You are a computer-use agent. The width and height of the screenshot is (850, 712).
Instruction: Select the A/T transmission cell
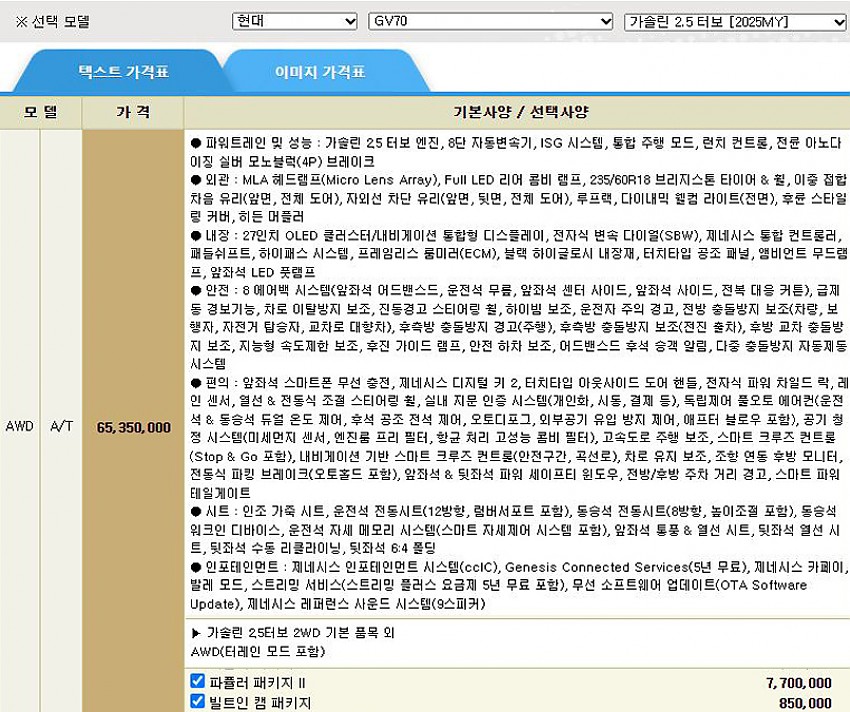[x=61, y=427]
